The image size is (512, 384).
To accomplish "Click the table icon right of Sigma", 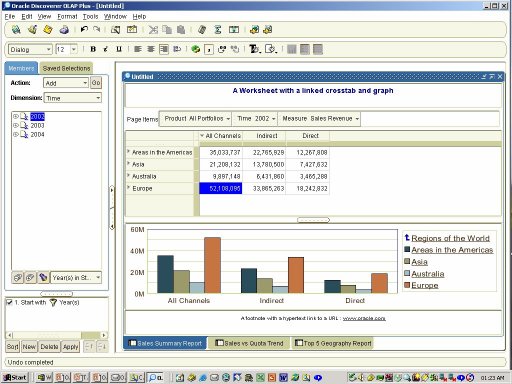I will click(x=234, y=30).
